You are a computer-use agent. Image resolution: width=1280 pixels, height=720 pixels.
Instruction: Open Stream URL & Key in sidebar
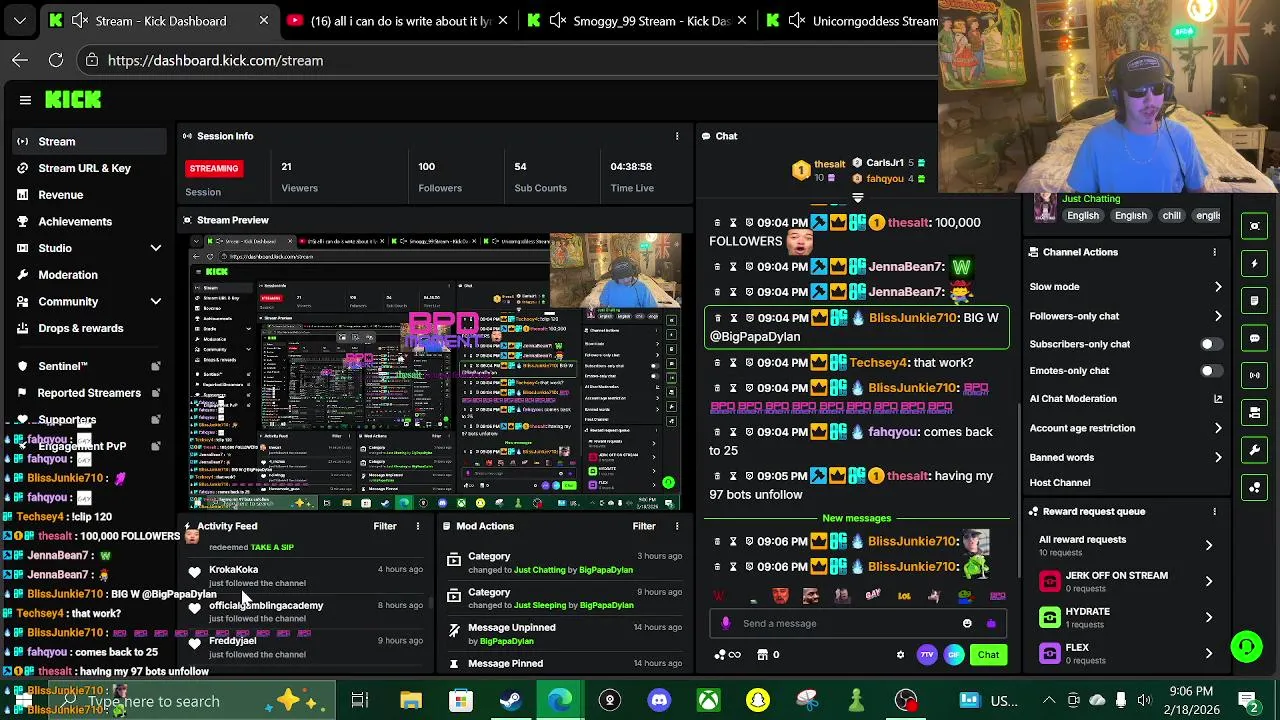click(x=88, y=168)
